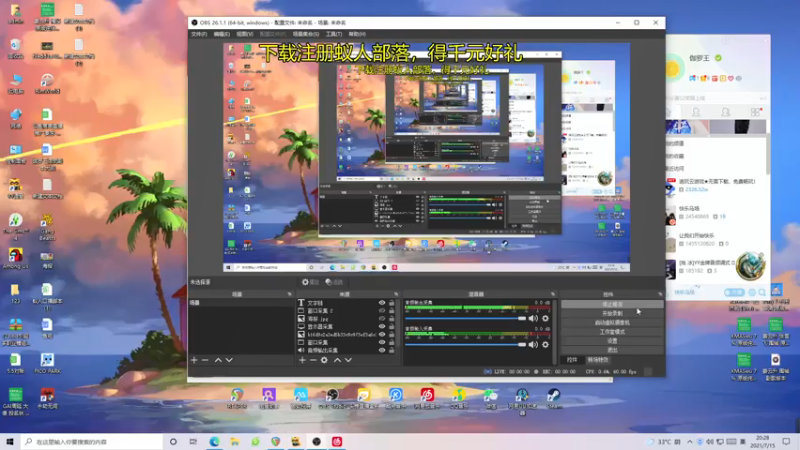800x450 pixels.
Task: Toggle visibility of 文字 text source
Action: click(382, 303)
